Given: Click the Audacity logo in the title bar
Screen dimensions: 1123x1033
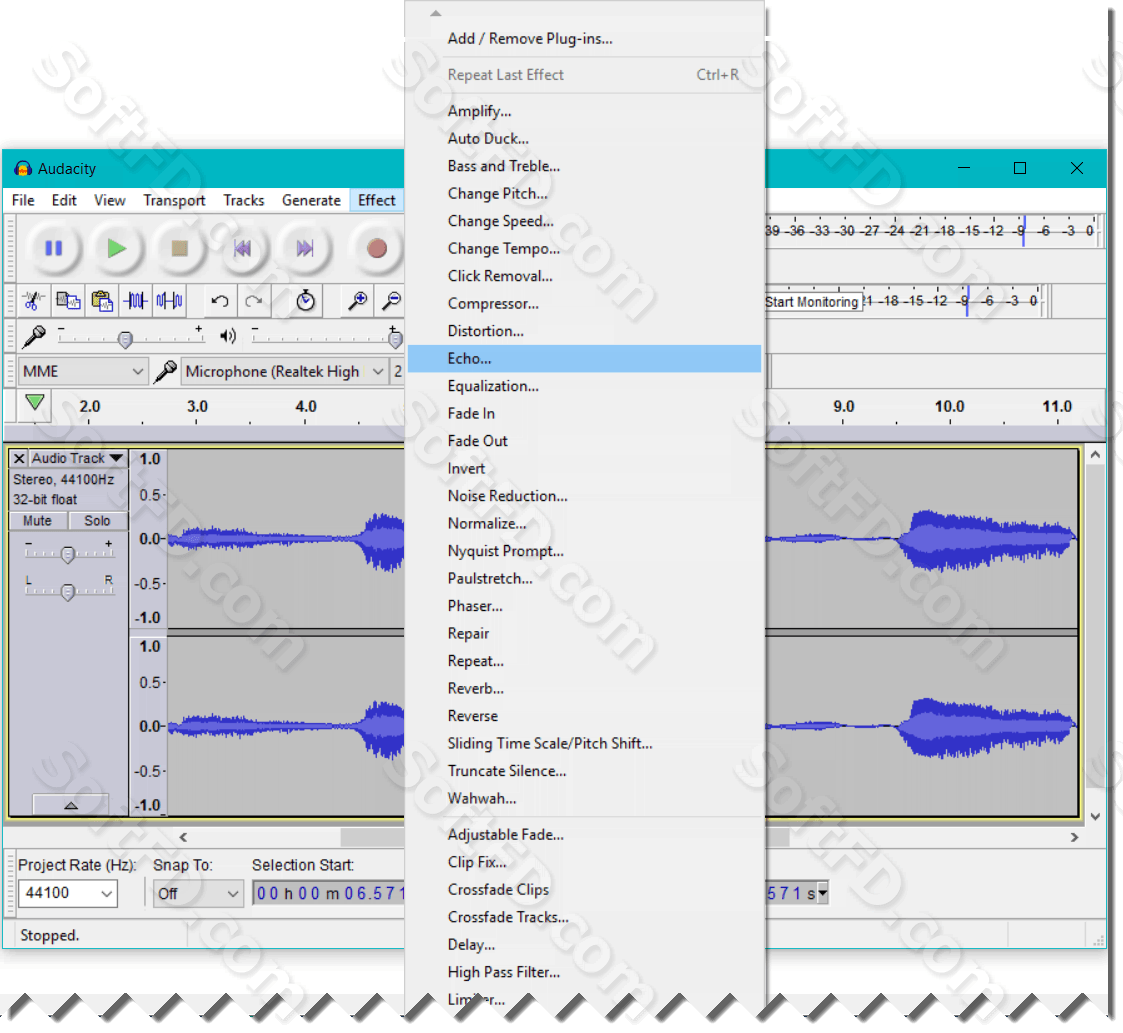Looking at the screenshot, I should coord(23,169).
